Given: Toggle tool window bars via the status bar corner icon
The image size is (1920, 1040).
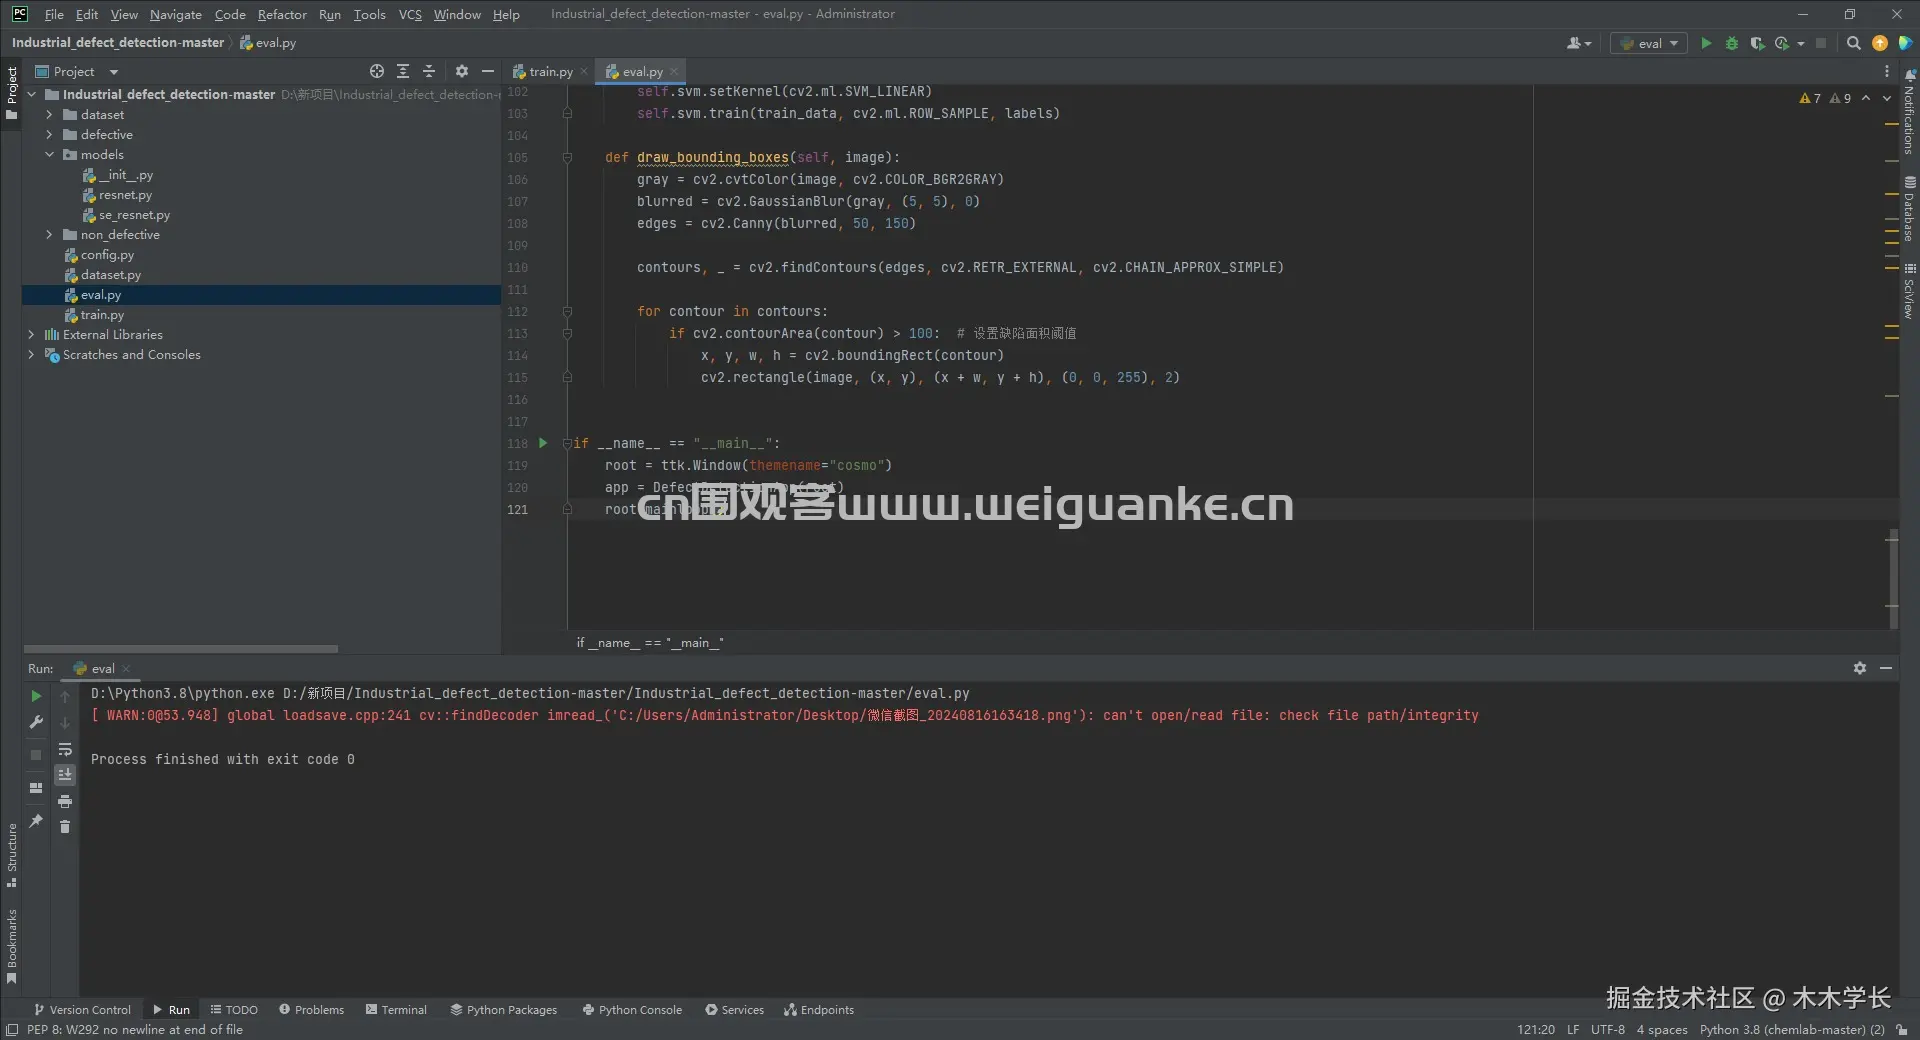Looking at the screenshot, I should pos(12,1029).
